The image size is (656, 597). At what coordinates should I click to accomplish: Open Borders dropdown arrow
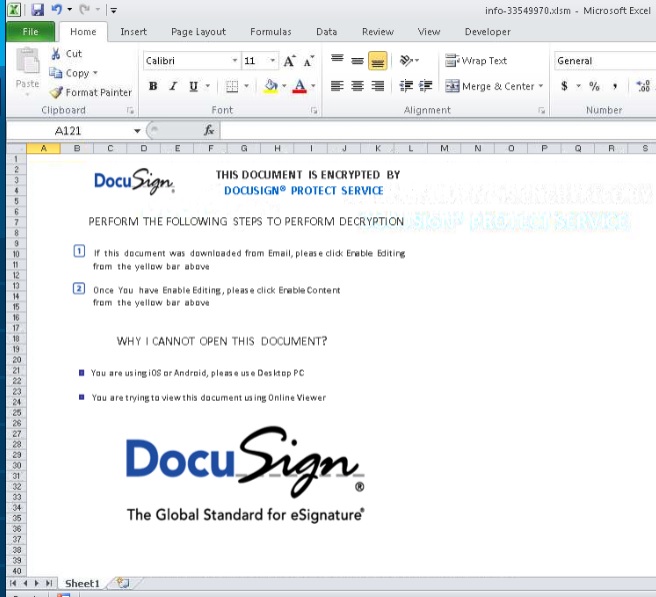[x=246, y=86]
